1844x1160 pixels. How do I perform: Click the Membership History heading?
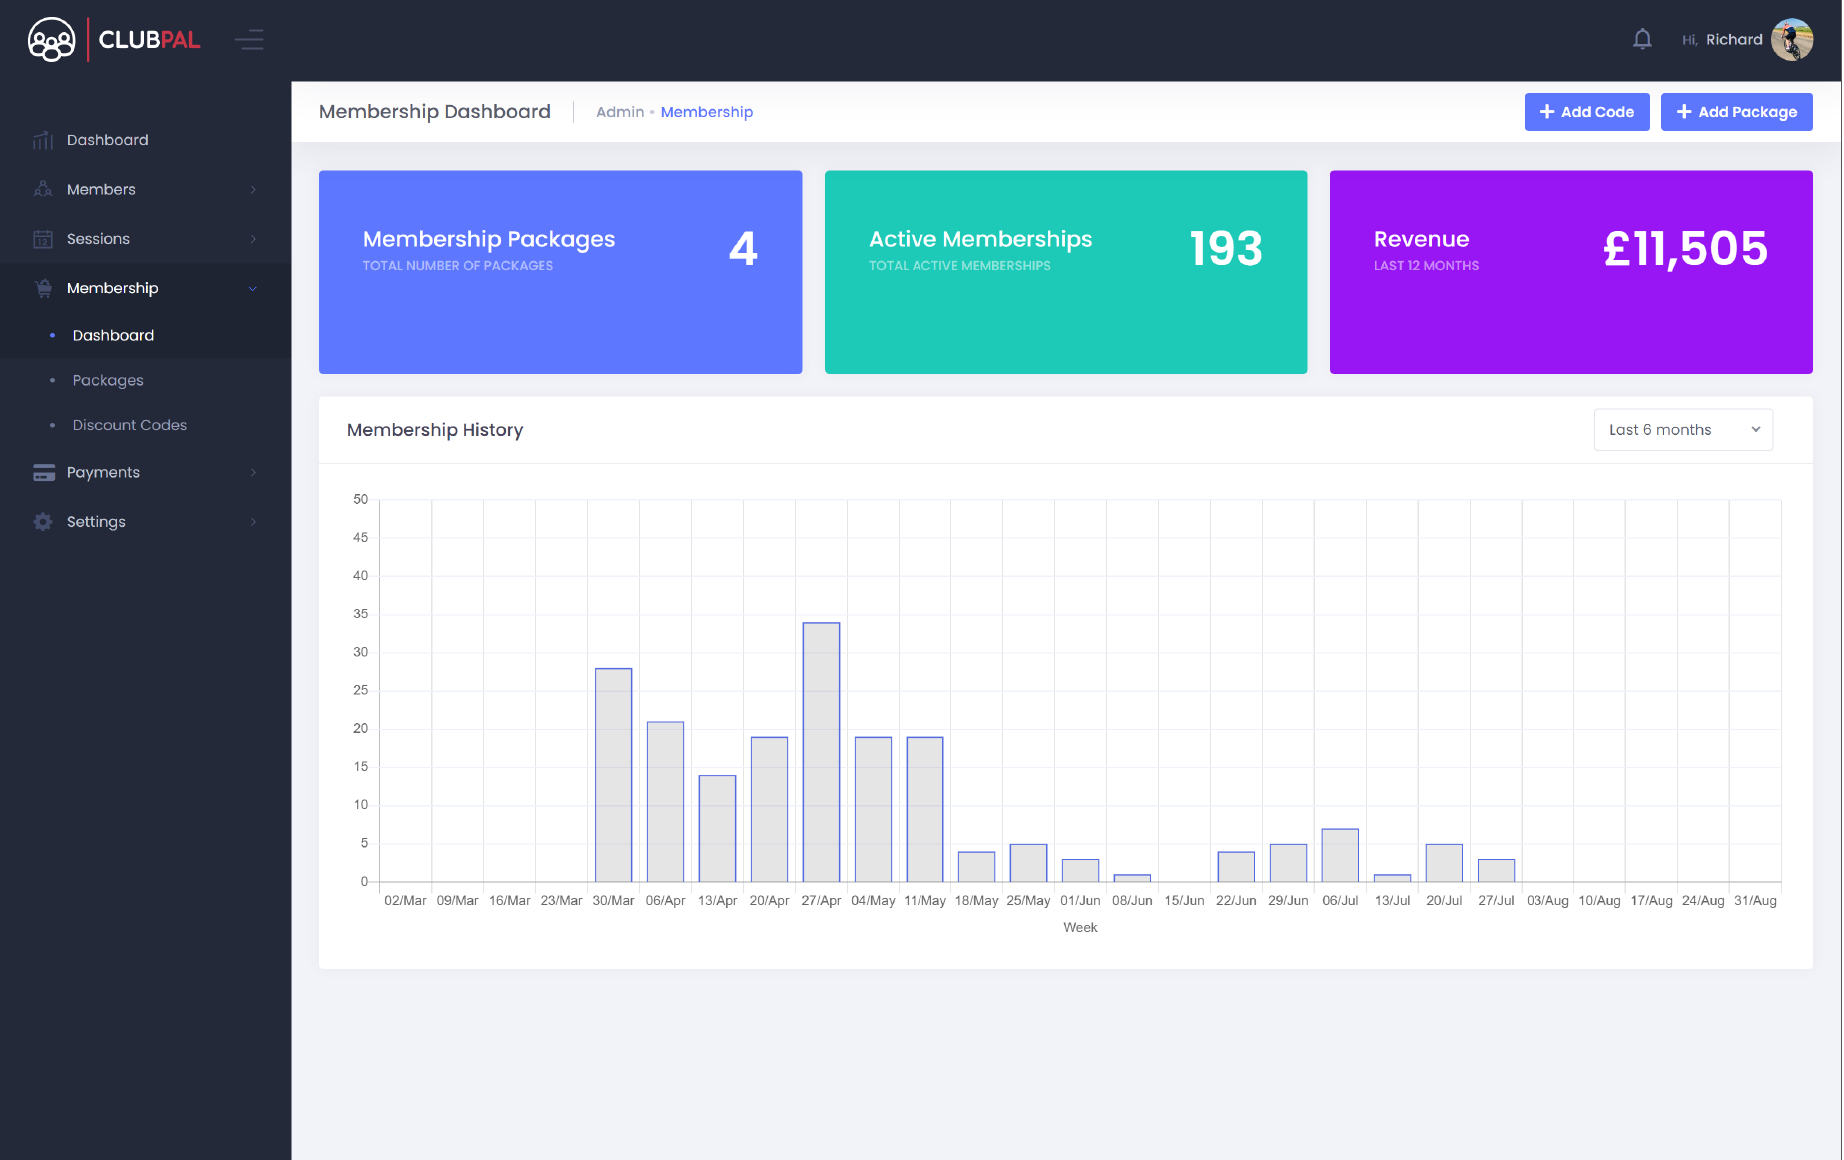(x=435, y=430)
